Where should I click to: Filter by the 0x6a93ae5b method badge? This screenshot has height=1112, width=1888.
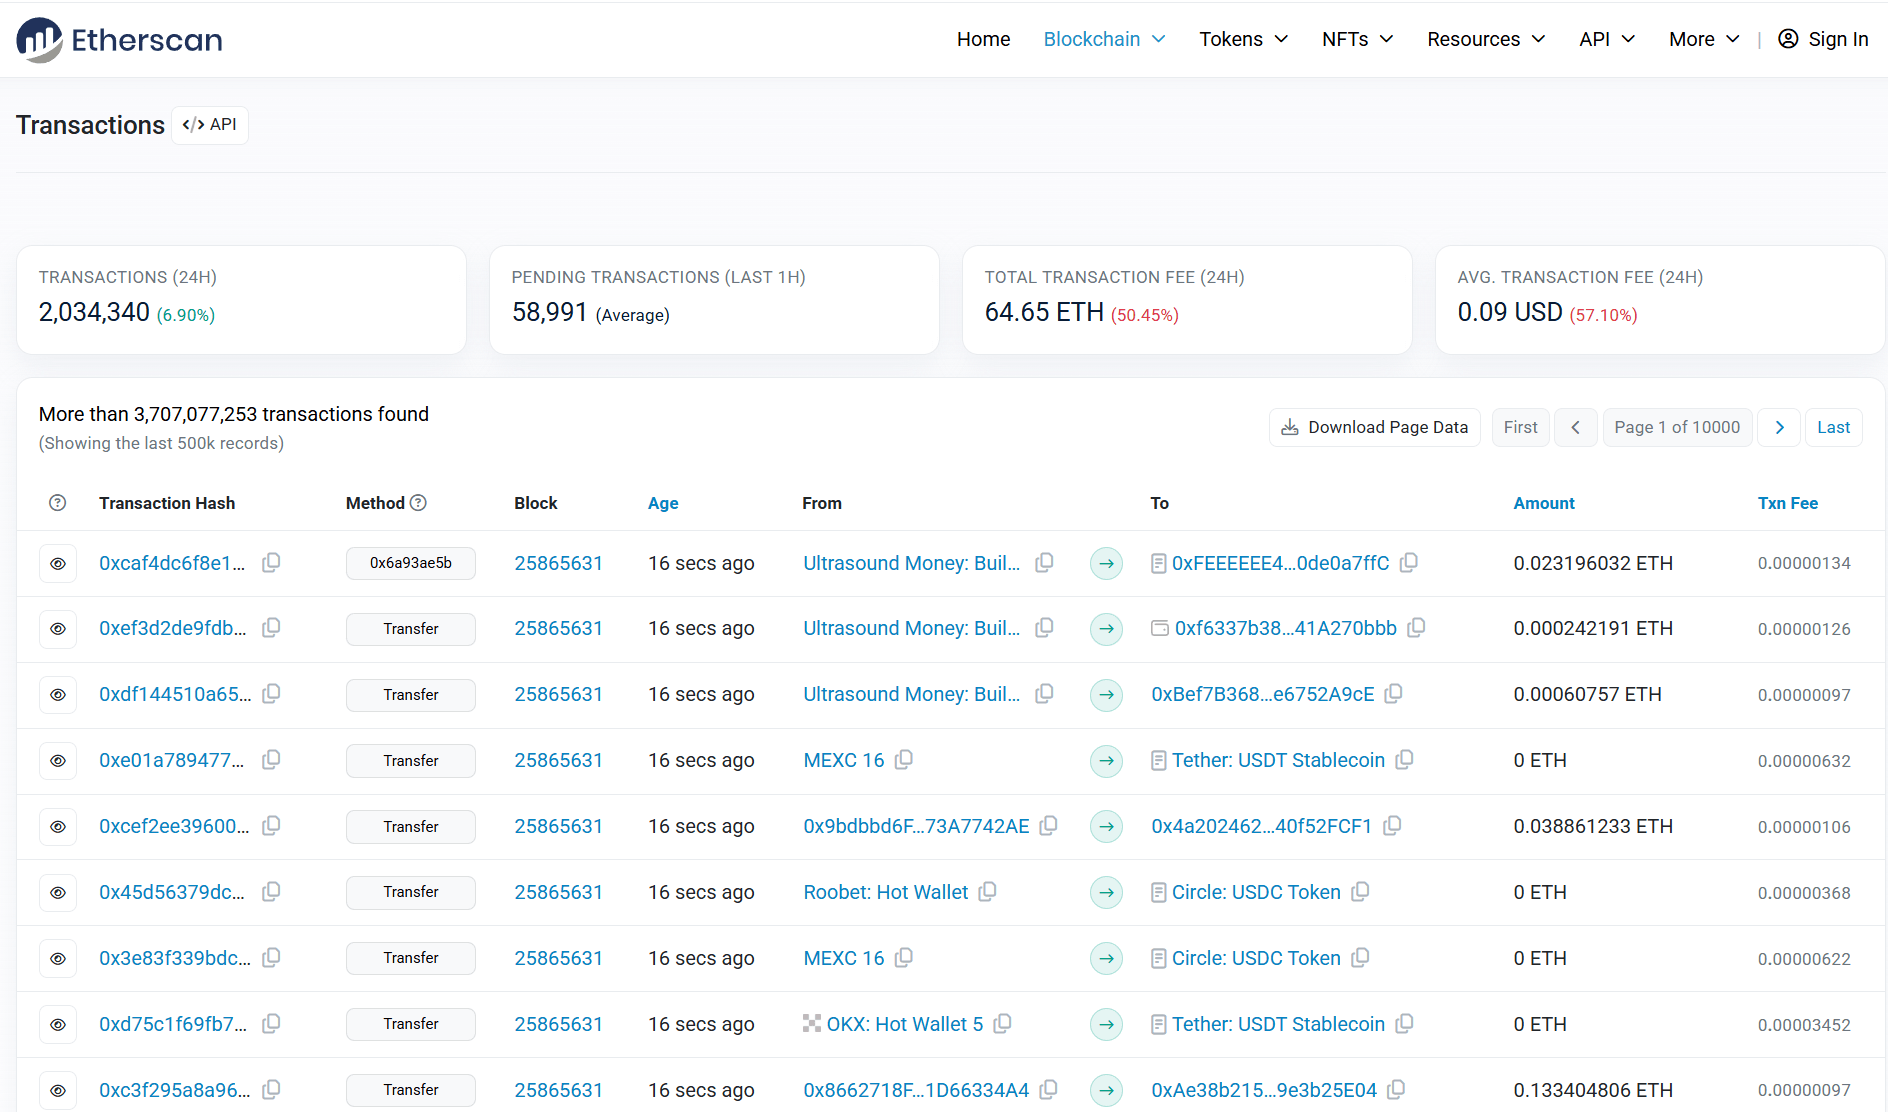(411, 563)
